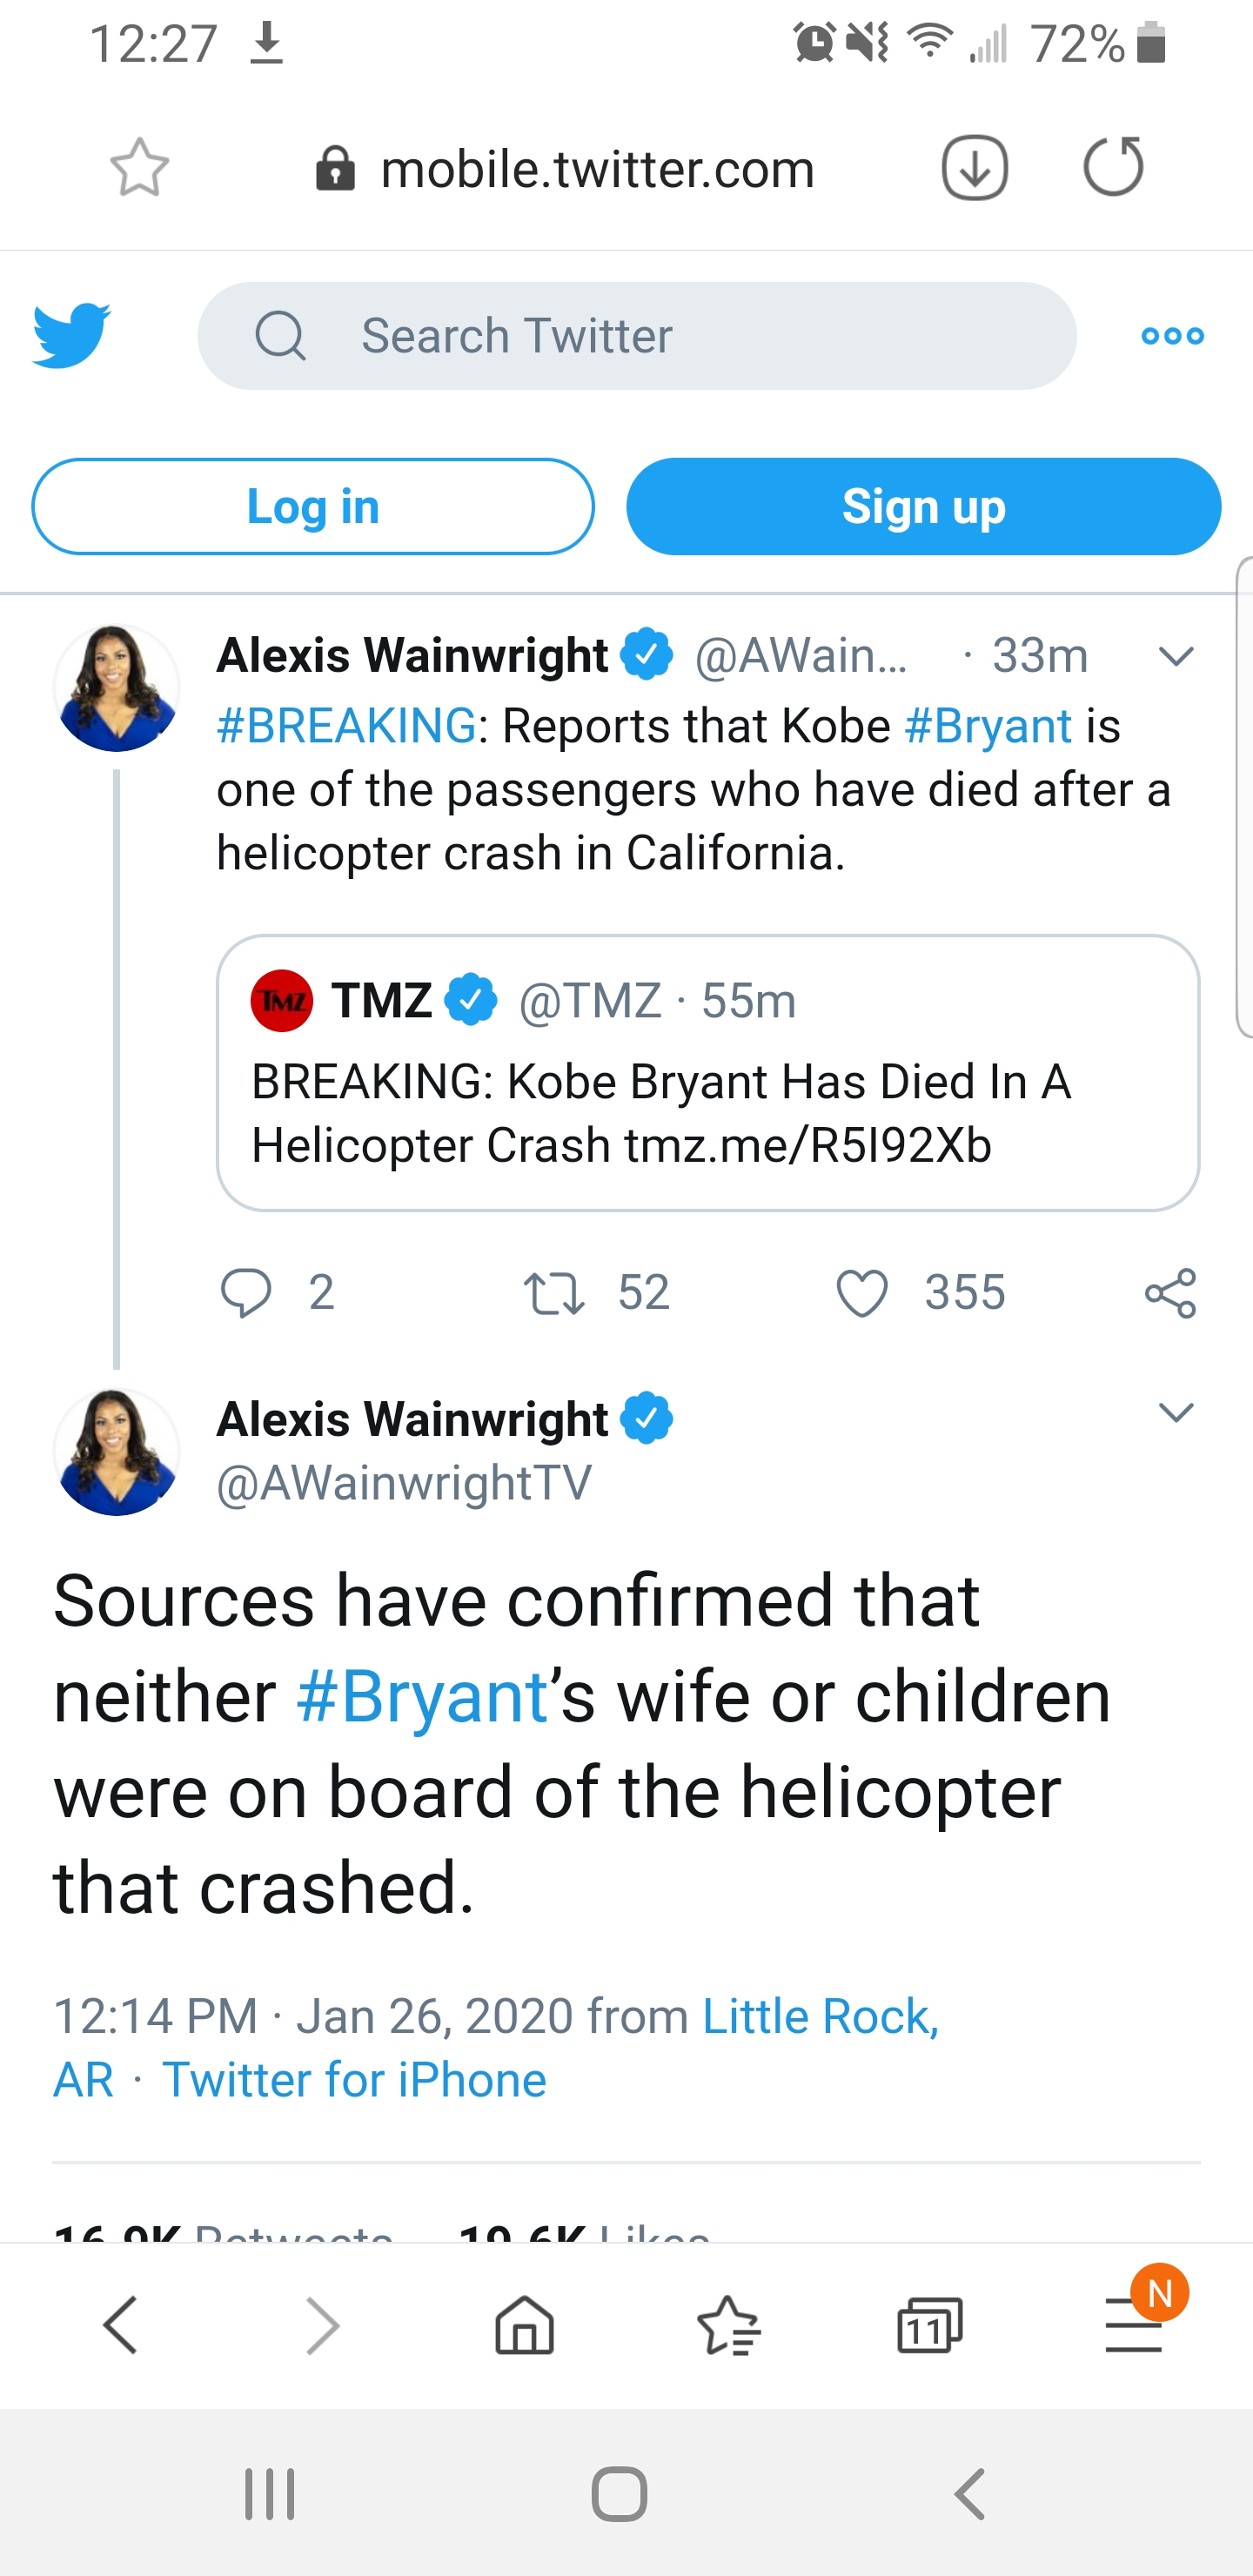Image resolution: width=1253 pixels, height=2576 pixels.
Task: Open the browser downloads icon in address bar
Action: (974, 167)
